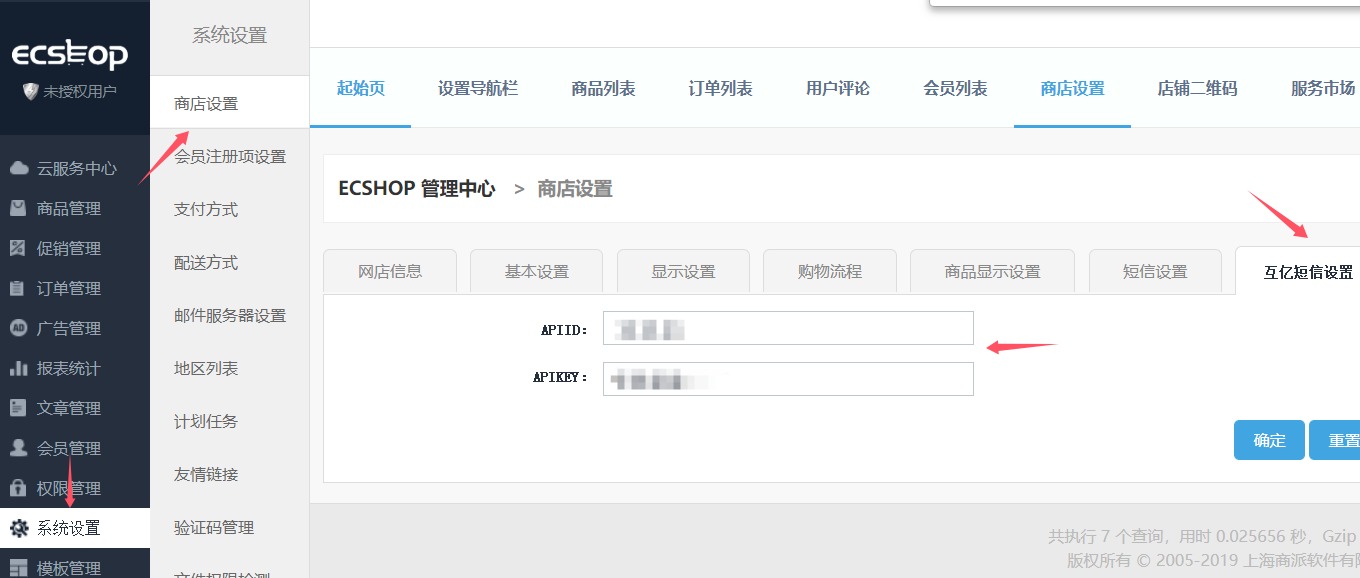Select the 商品显示设置 tab
The width and height of the screenshot is (1360, 578).
(992, 271)
